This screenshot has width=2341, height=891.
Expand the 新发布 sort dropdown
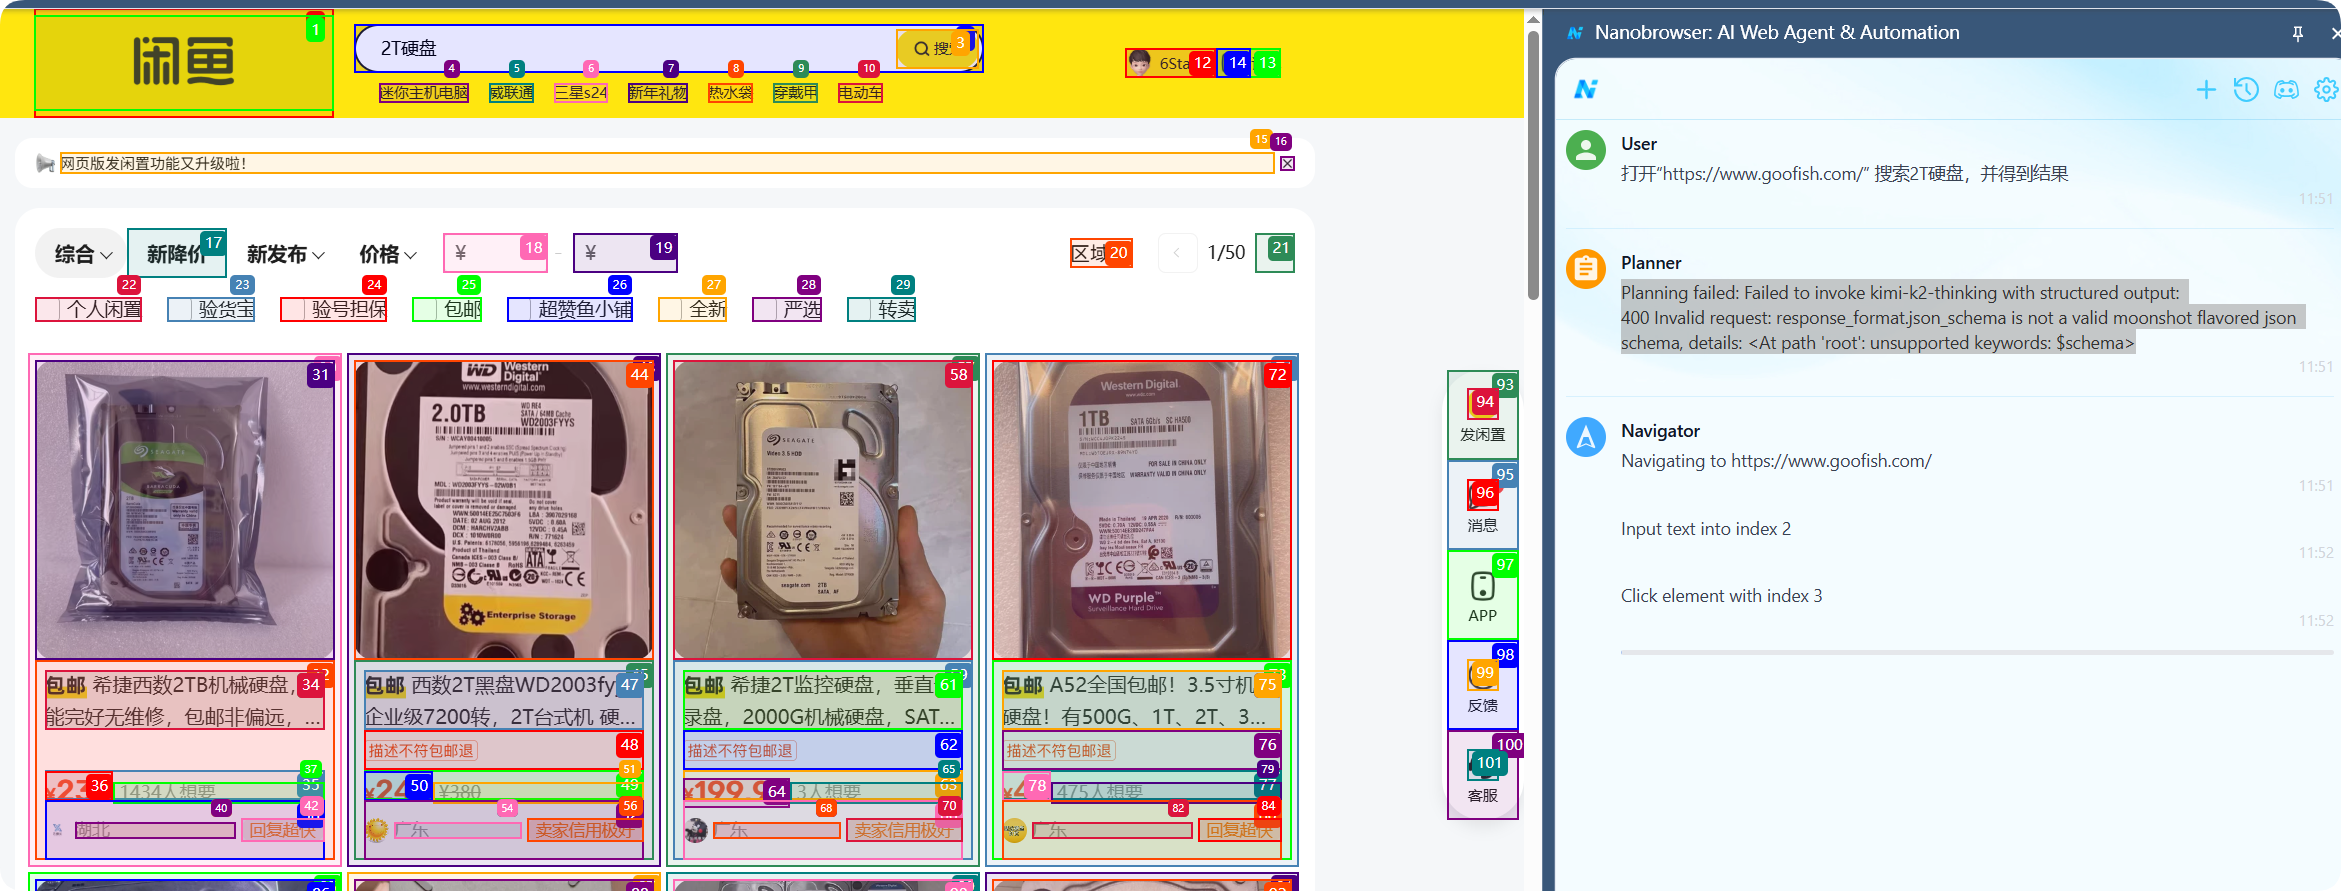tap(286, 254)
